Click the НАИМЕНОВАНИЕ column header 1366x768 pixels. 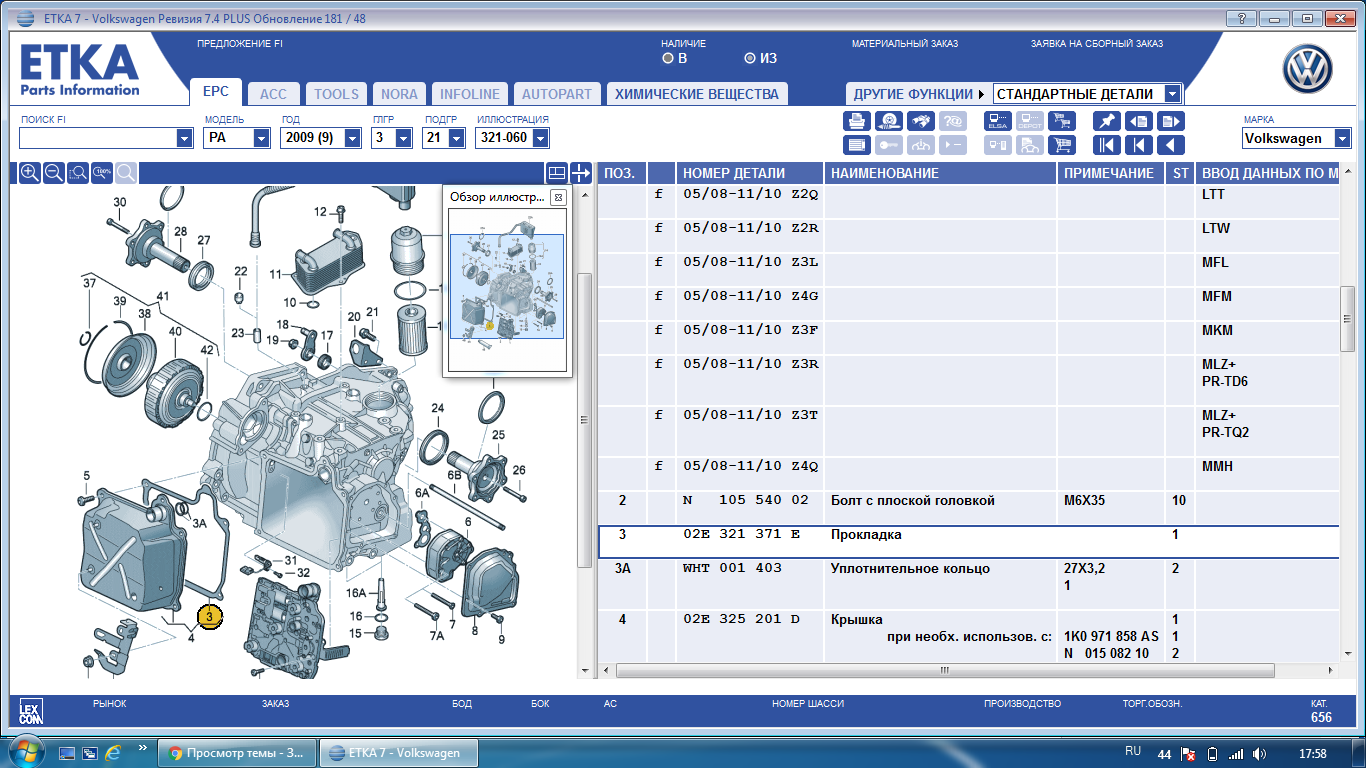[941, 173]
